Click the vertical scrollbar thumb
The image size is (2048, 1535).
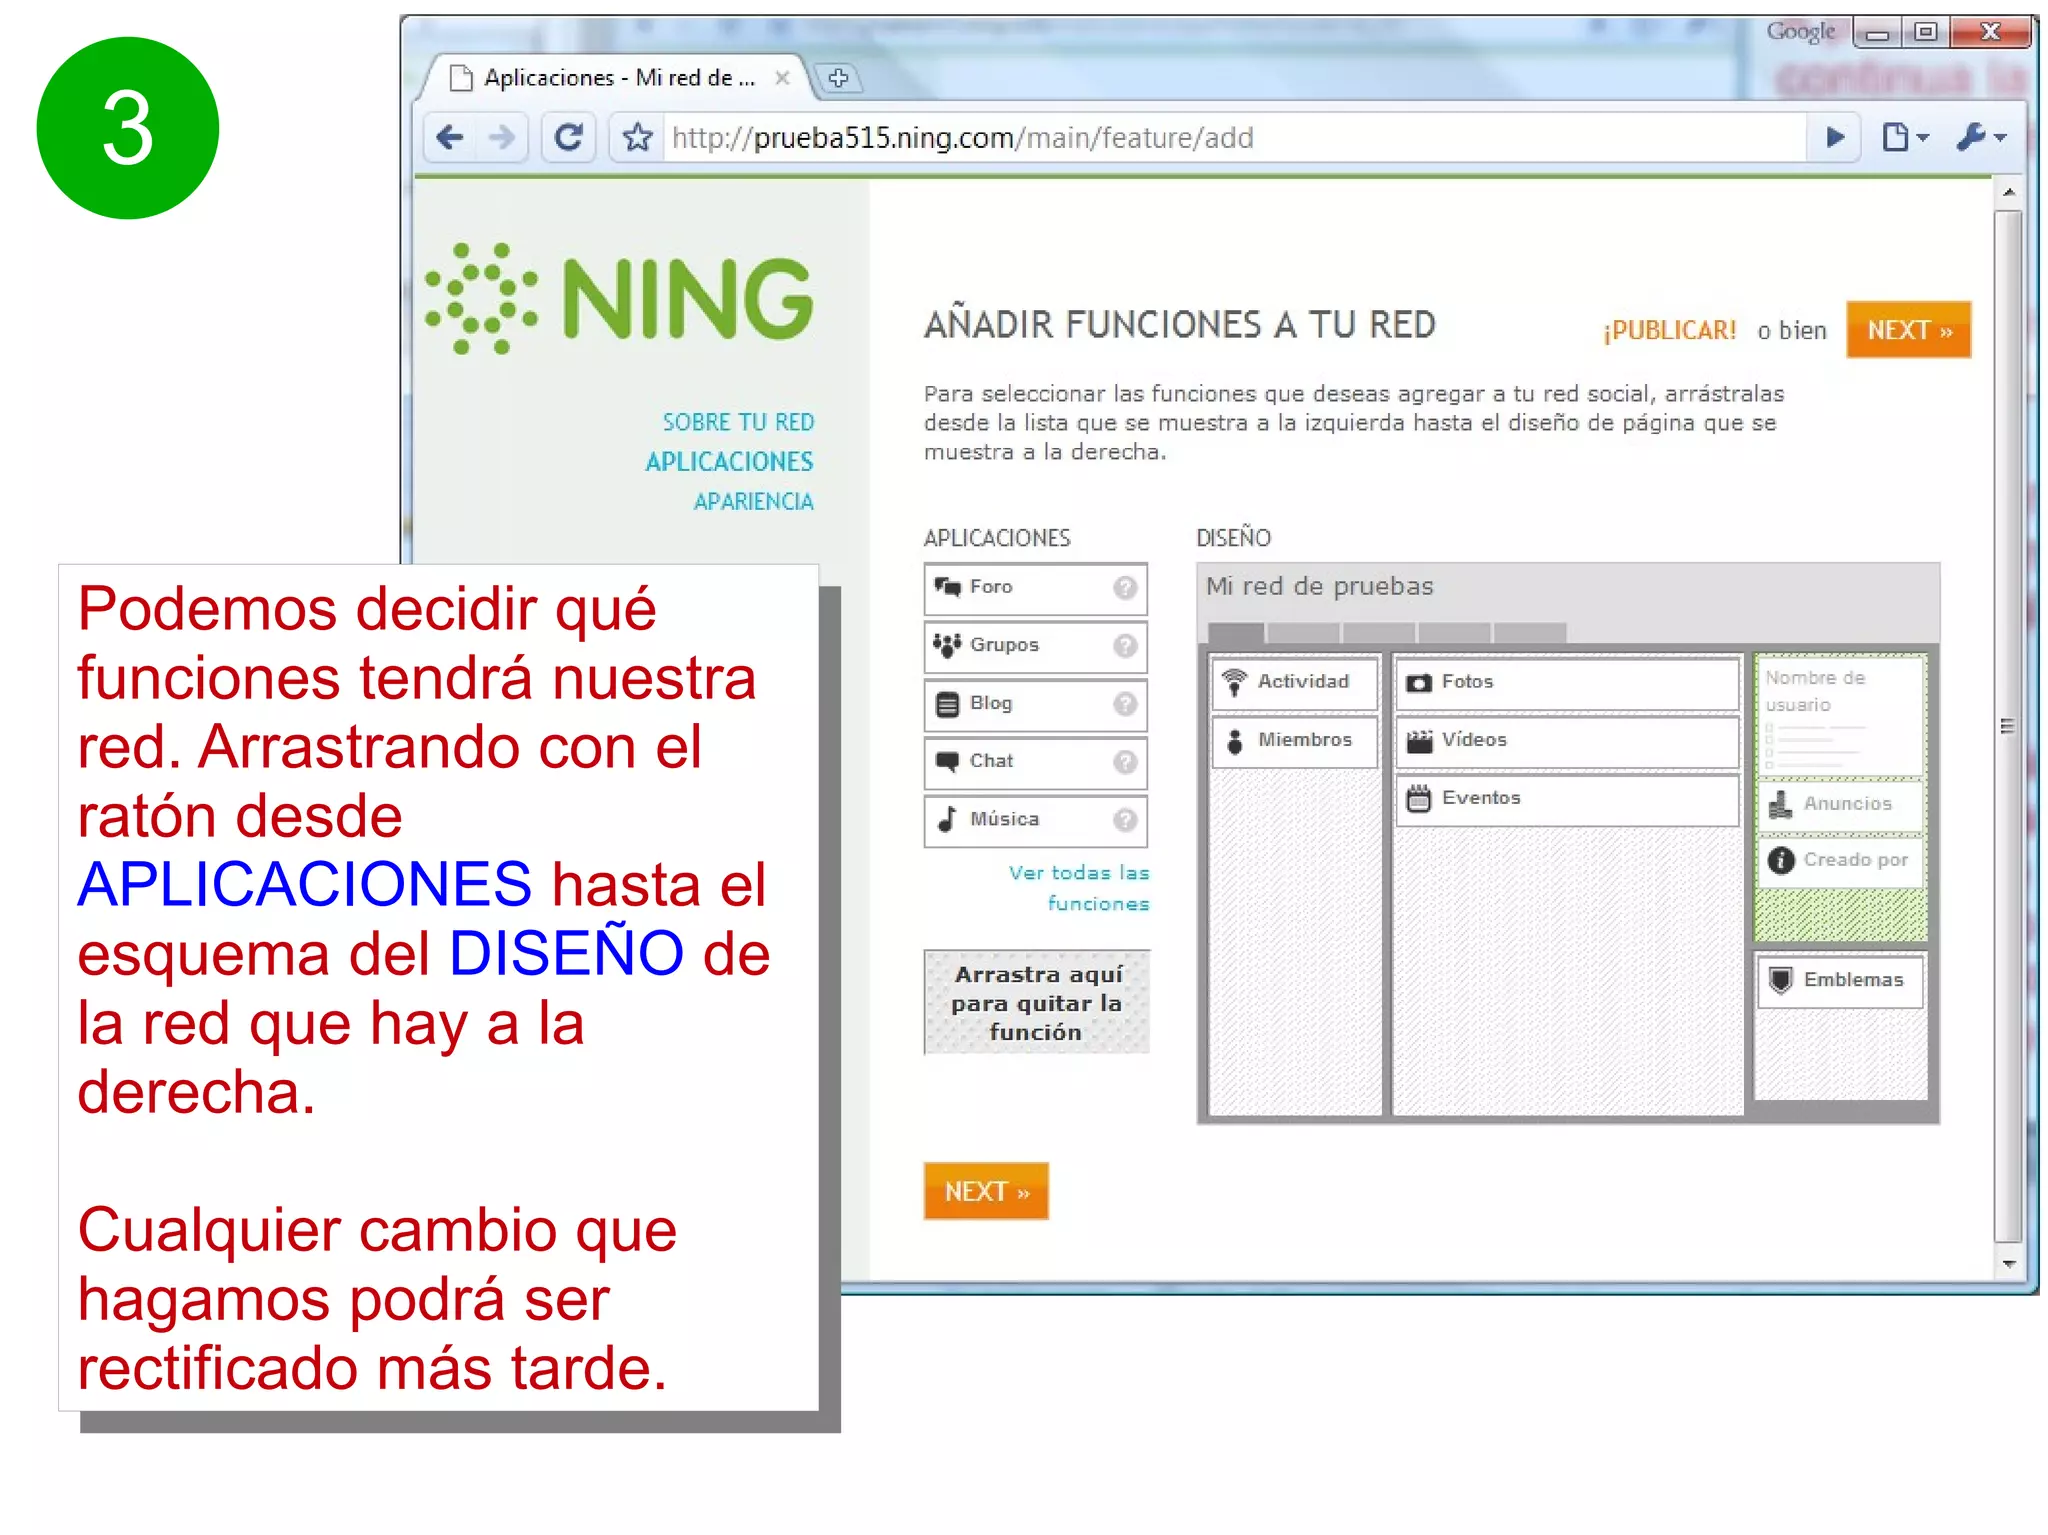point(2008,726)
